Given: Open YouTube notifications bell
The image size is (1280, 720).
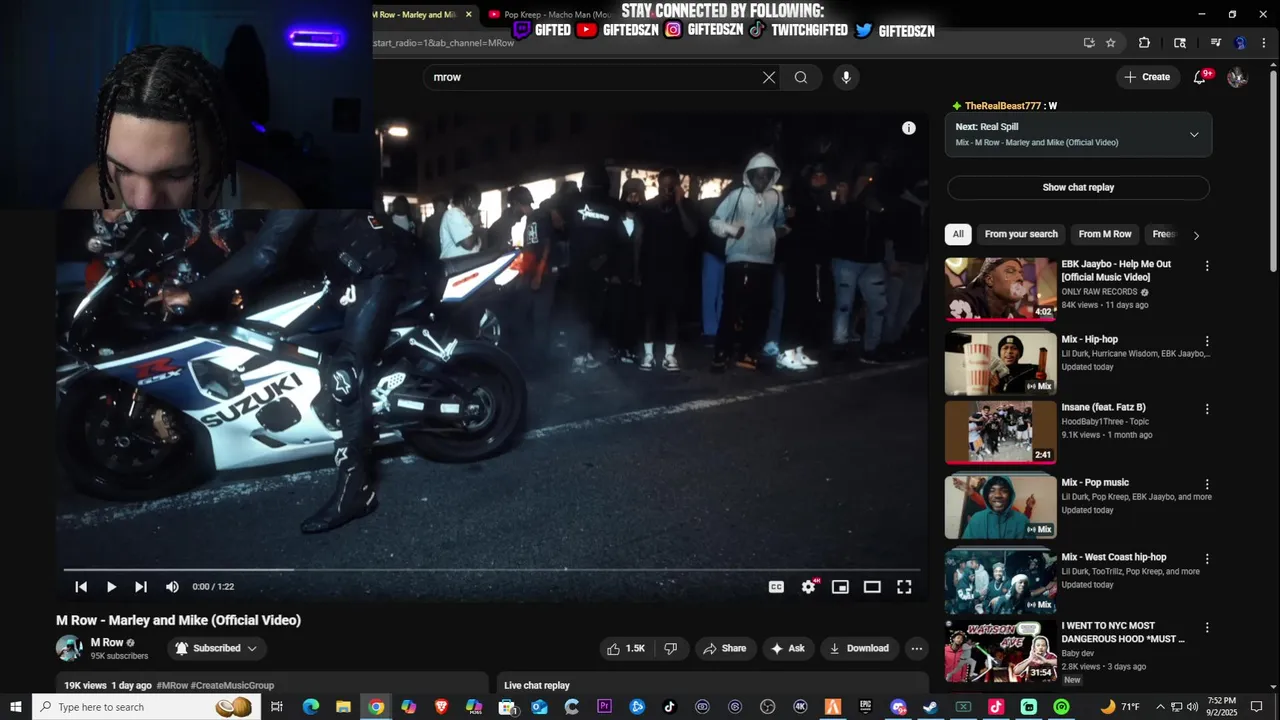Looking at the screenshot, I should tap(1200, 77).
